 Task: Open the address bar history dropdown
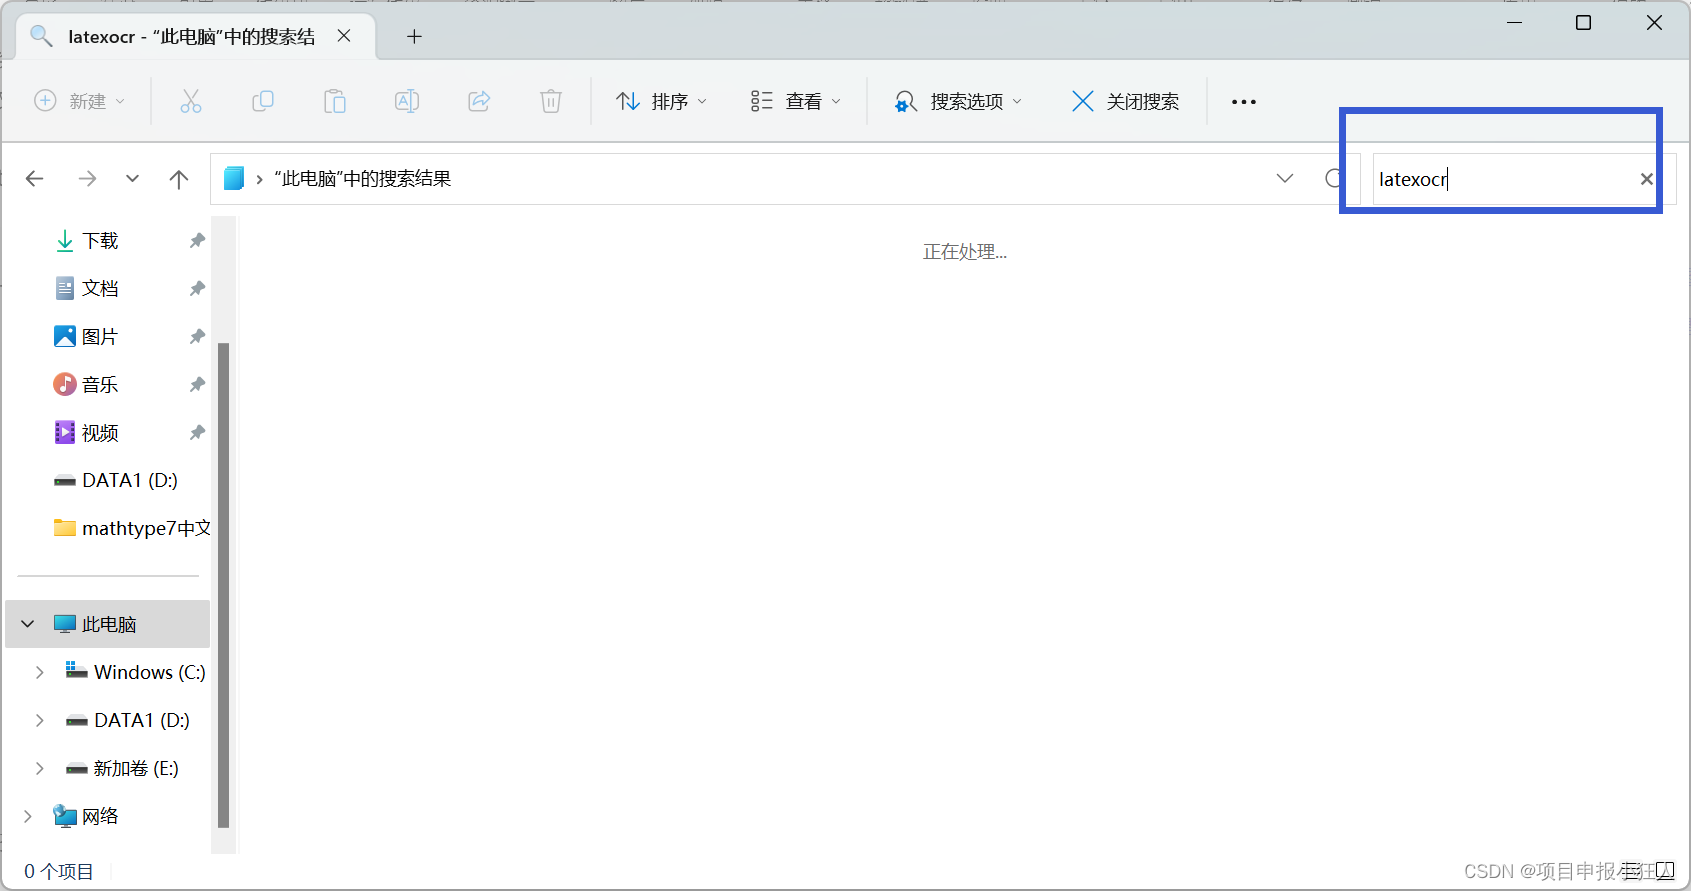[x=1285, y=179]
